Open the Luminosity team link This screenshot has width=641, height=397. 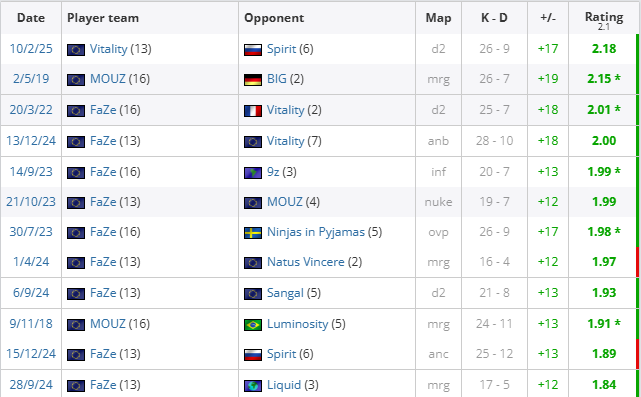298,324
